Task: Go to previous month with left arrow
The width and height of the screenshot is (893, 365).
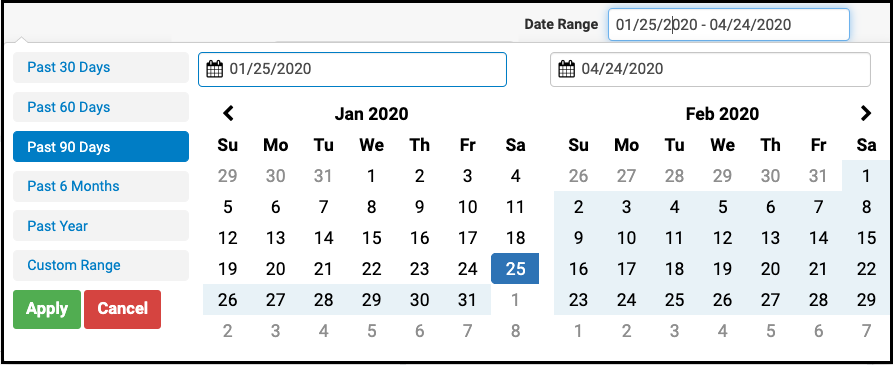Action: click(228, 113)
